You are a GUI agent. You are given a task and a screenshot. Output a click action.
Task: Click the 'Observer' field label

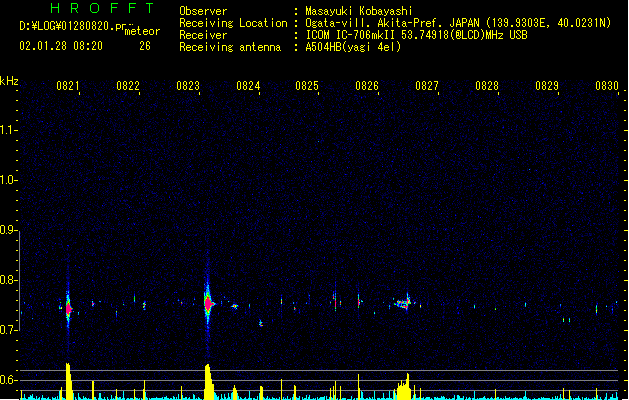203,11
